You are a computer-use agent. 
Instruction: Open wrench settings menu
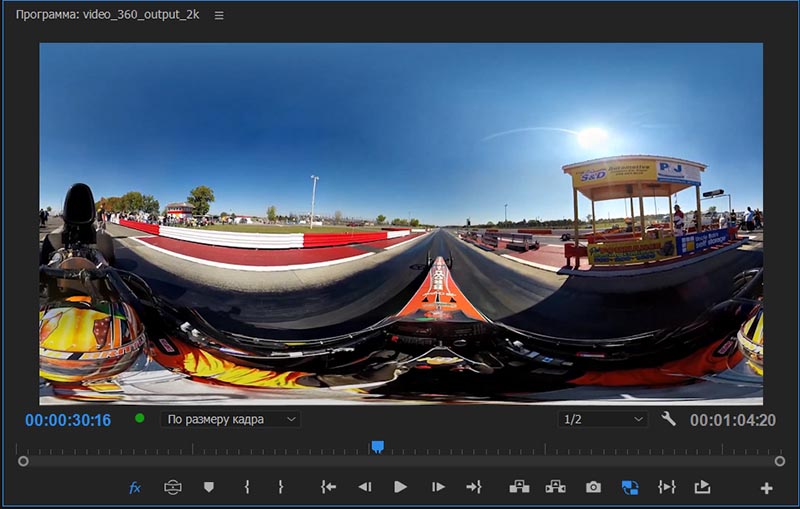[668, 419]
